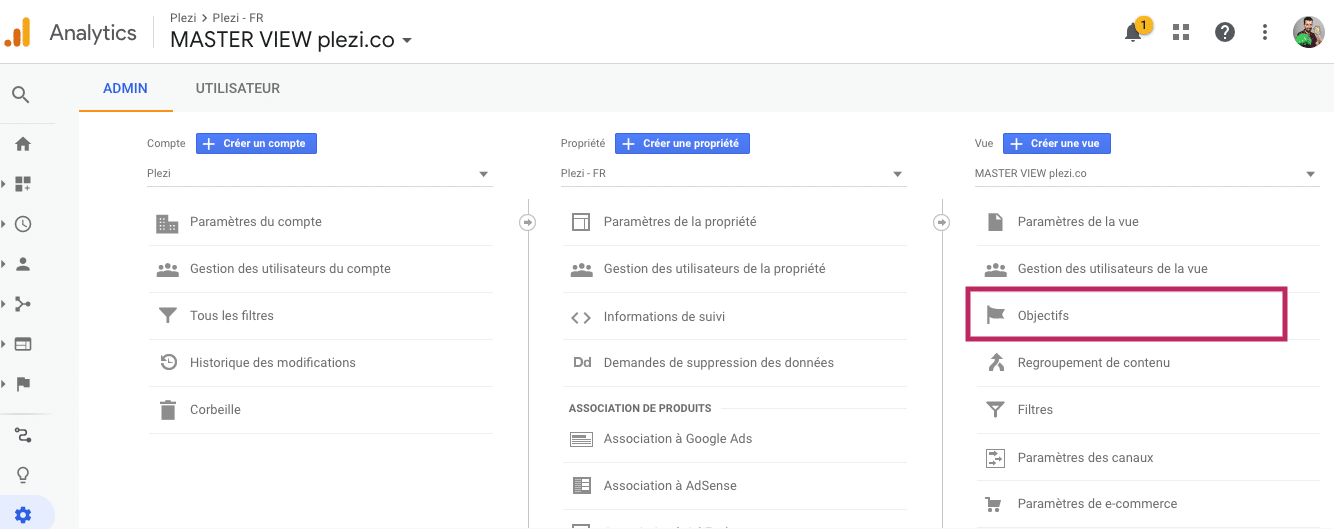
Task: Open Paramètres du compte
Action: (320, 222)
